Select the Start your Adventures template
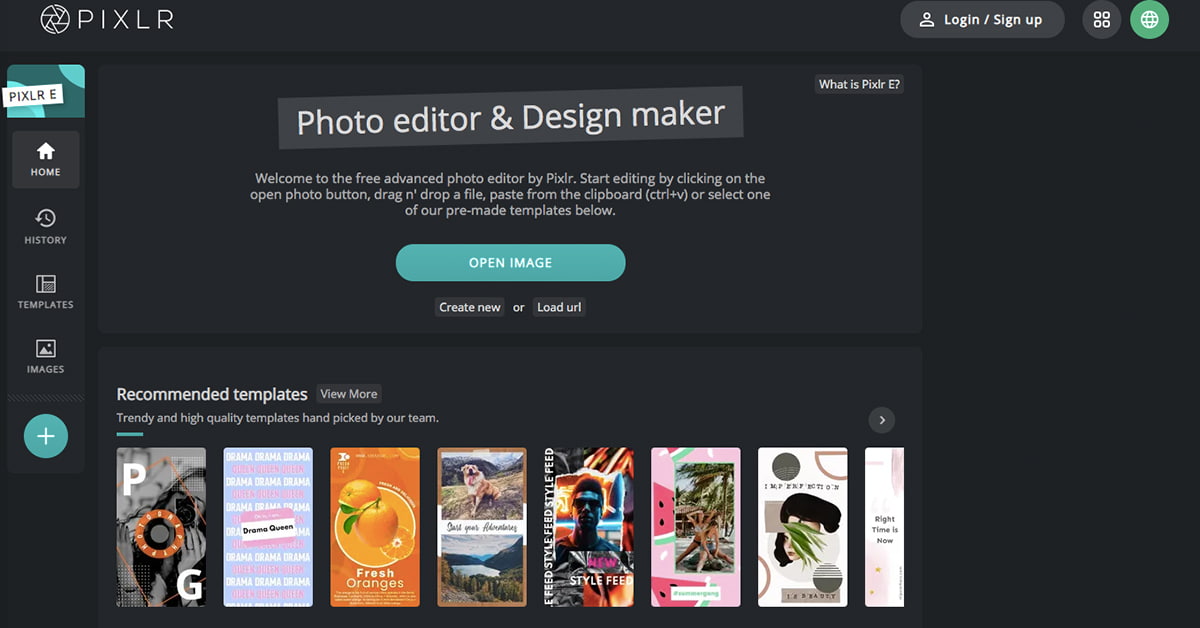Viewport: 1200px width, 628px height. 482,527
